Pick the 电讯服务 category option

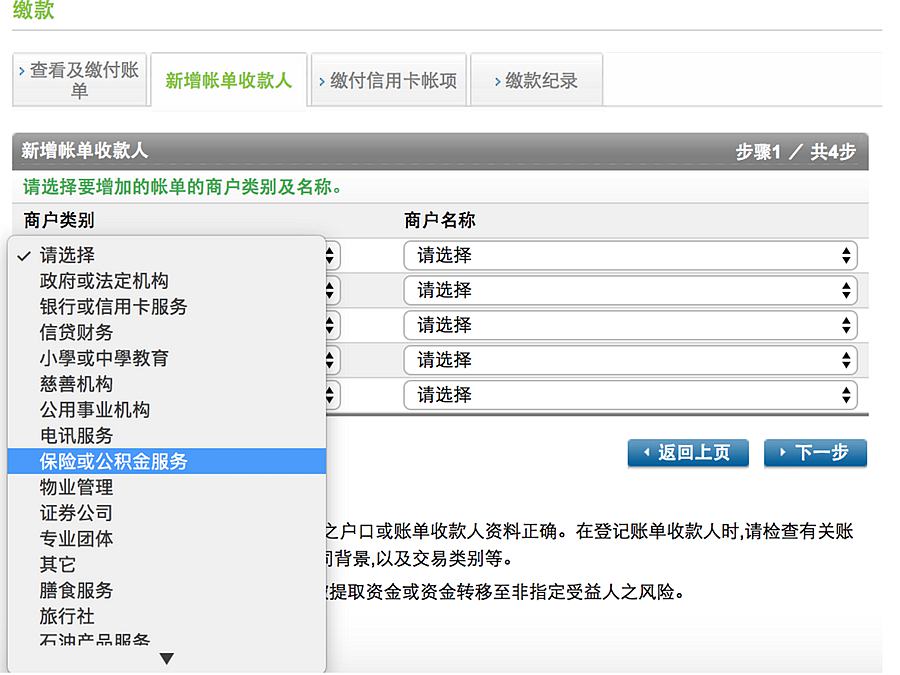77,436
